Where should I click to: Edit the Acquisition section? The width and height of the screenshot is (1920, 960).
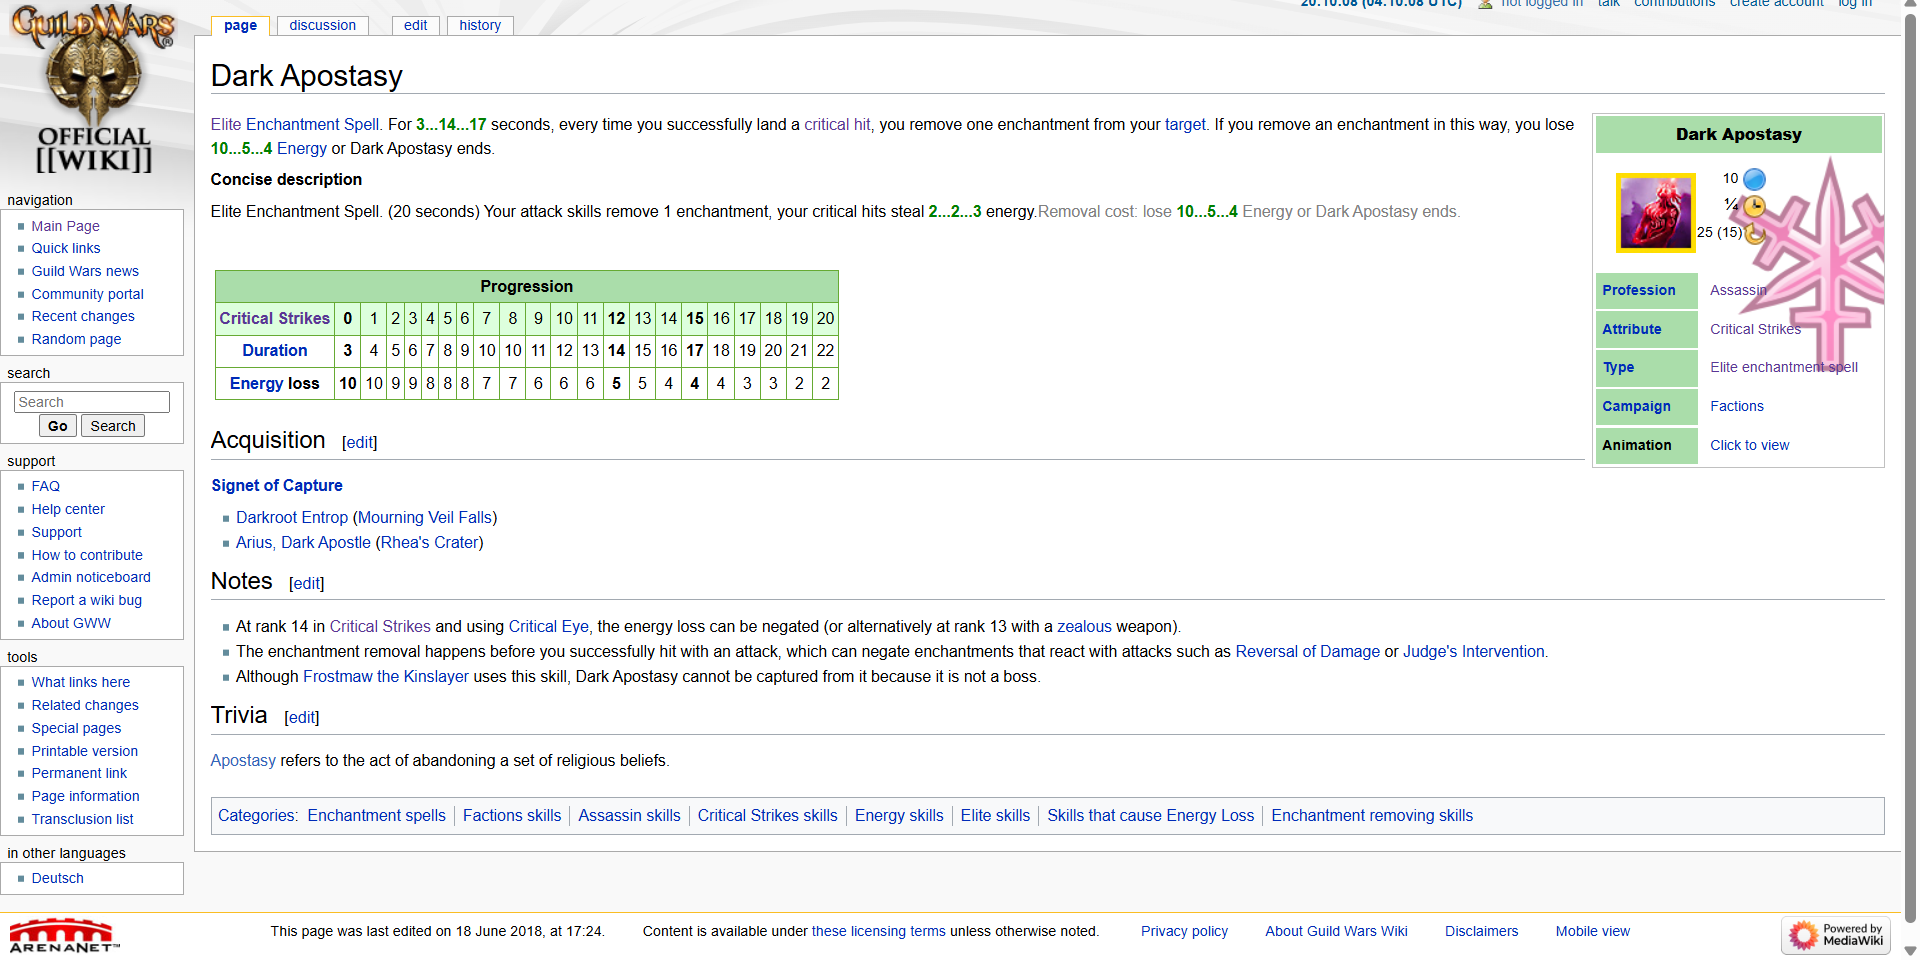pyautogui.click(x=360, y=442)
